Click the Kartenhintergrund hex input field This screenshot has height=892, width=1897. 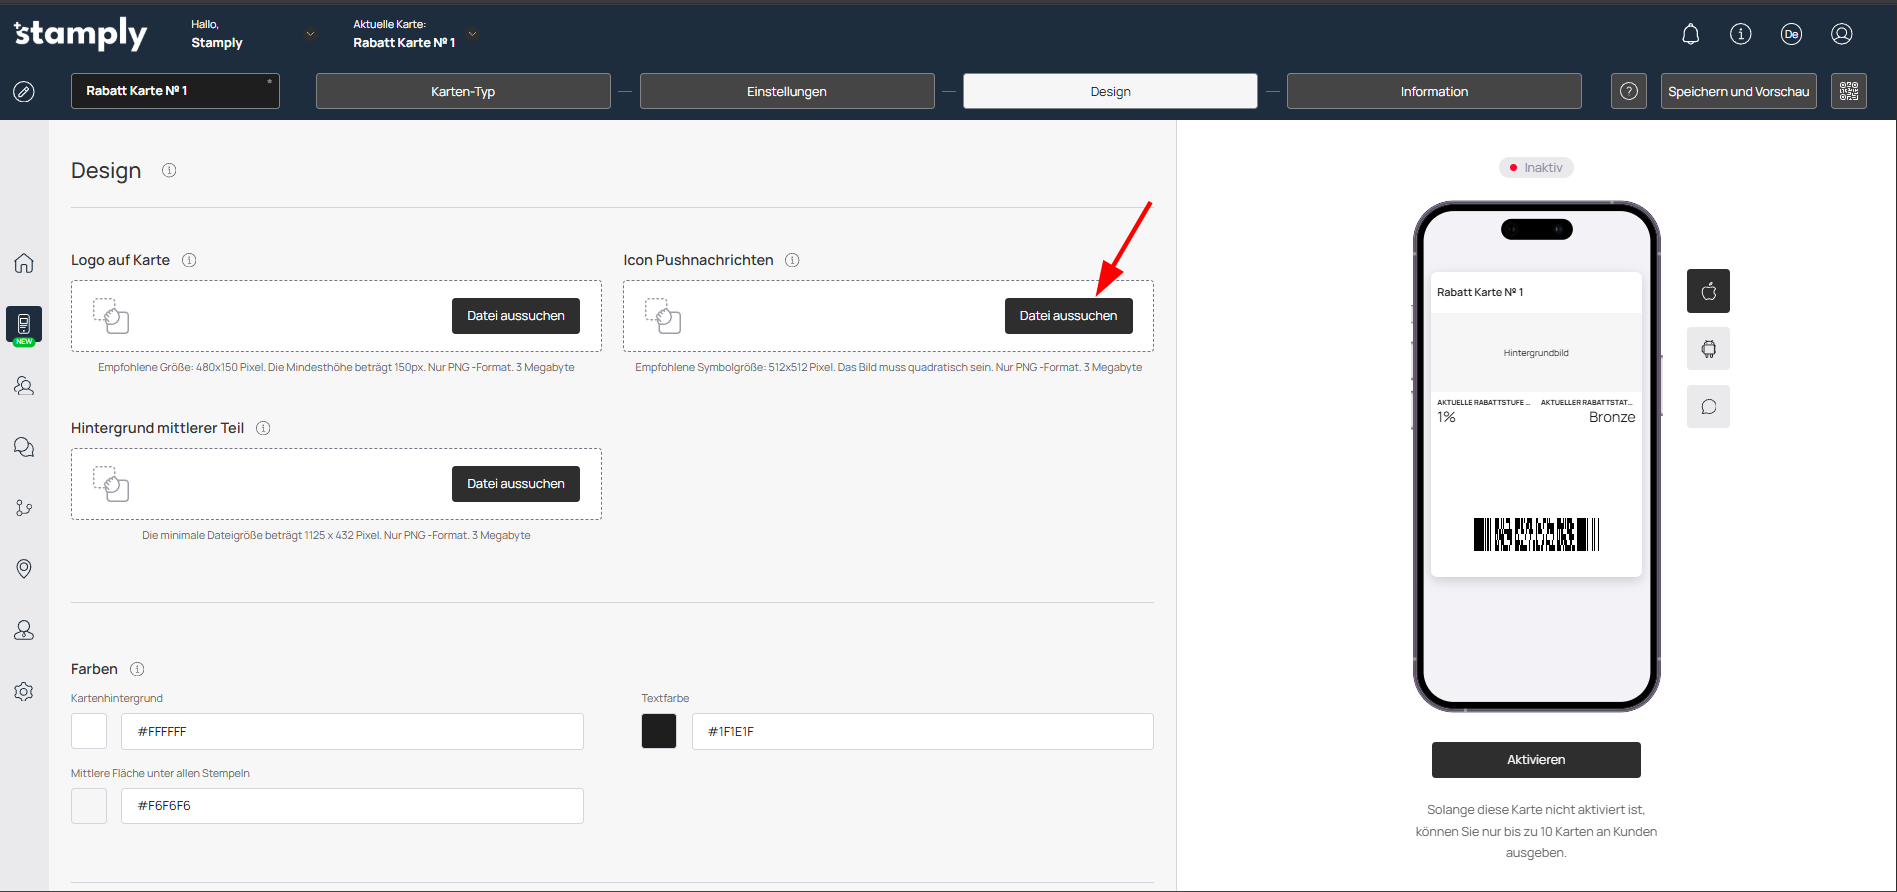[x=352, y=731]
